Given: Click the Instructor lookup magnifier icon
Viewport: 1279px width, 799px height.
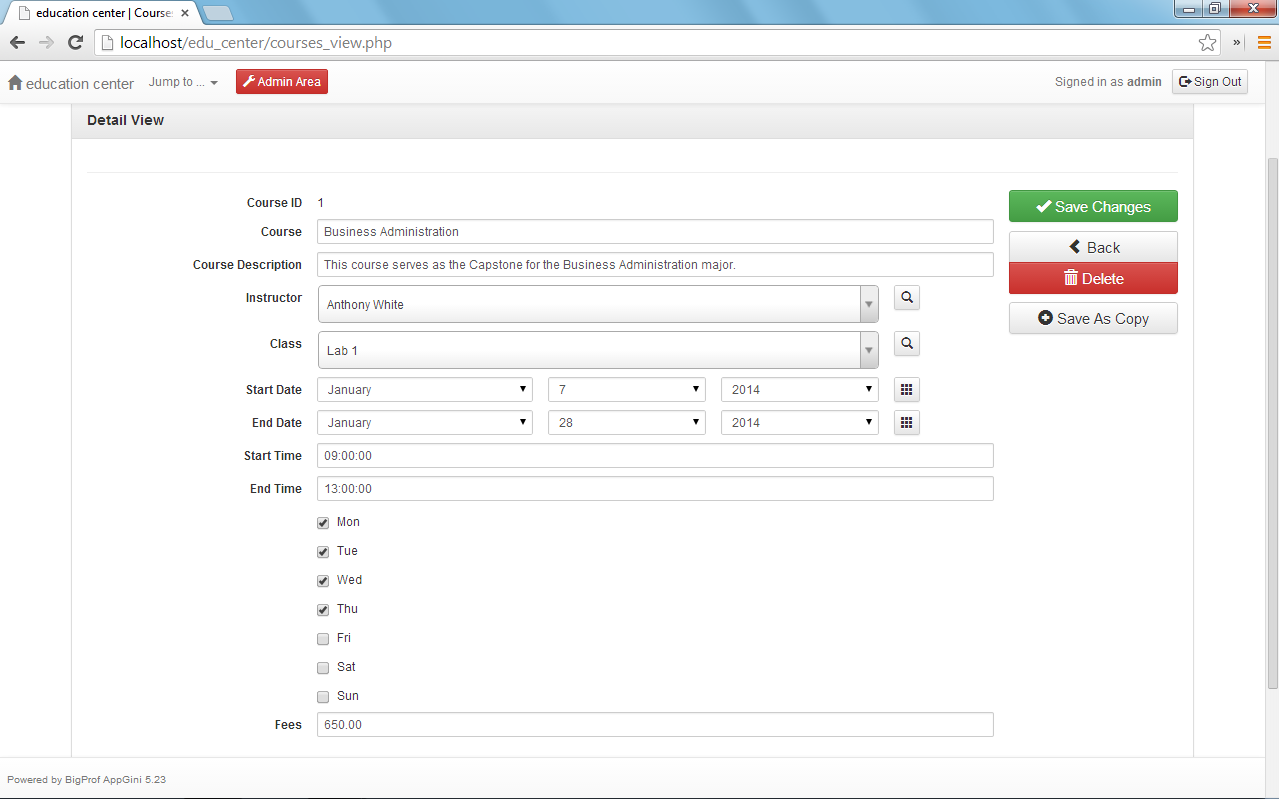Looking at the screenshot, I should pyautogui.click(x=906, y=298).
